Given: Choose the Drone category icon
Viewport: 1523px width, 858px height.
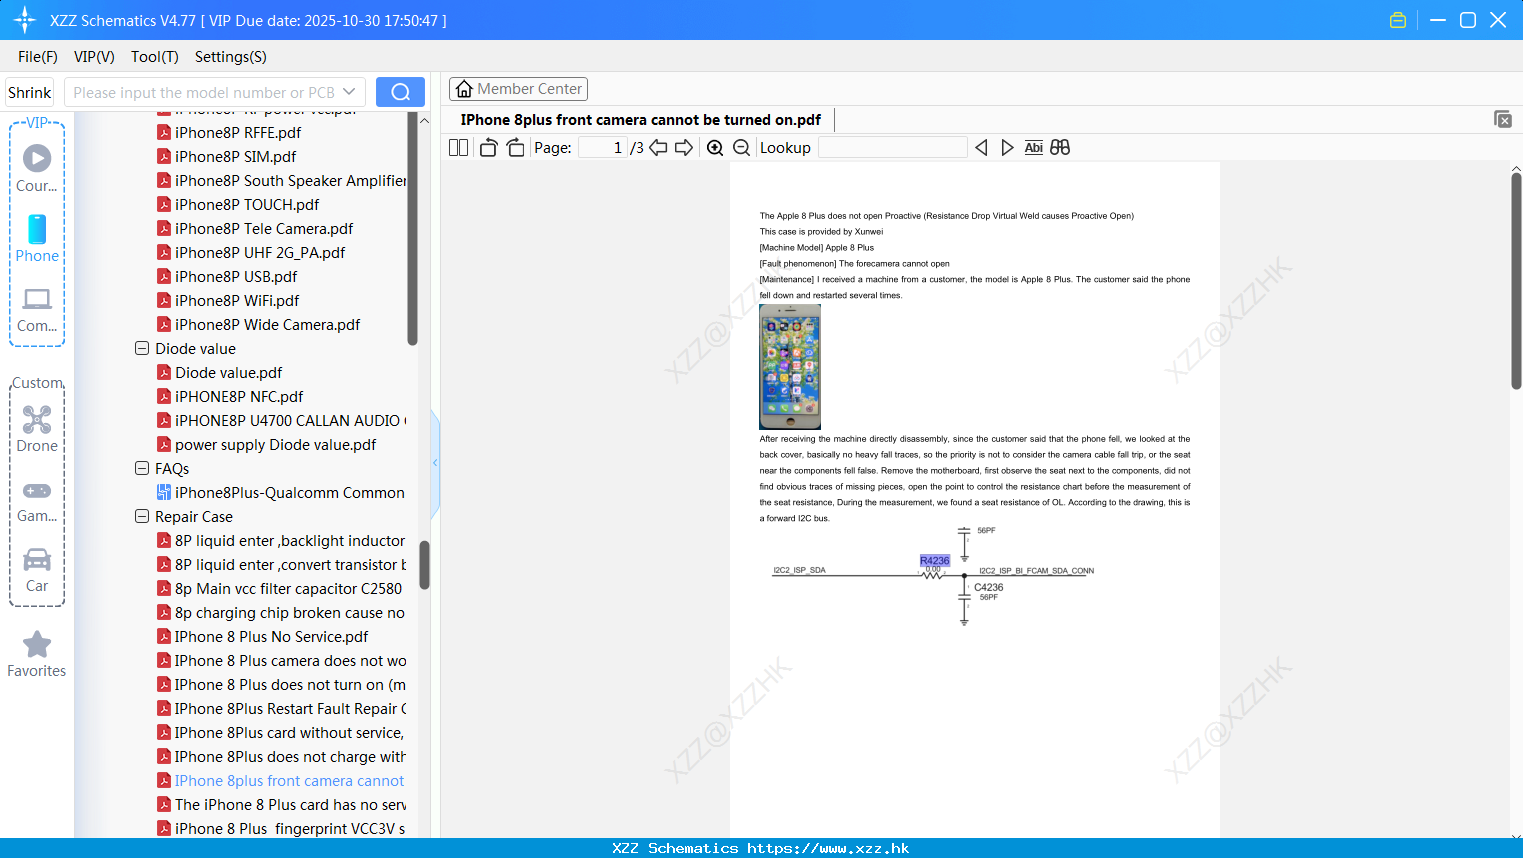Looking at the screenshot, I should (37, 429).
